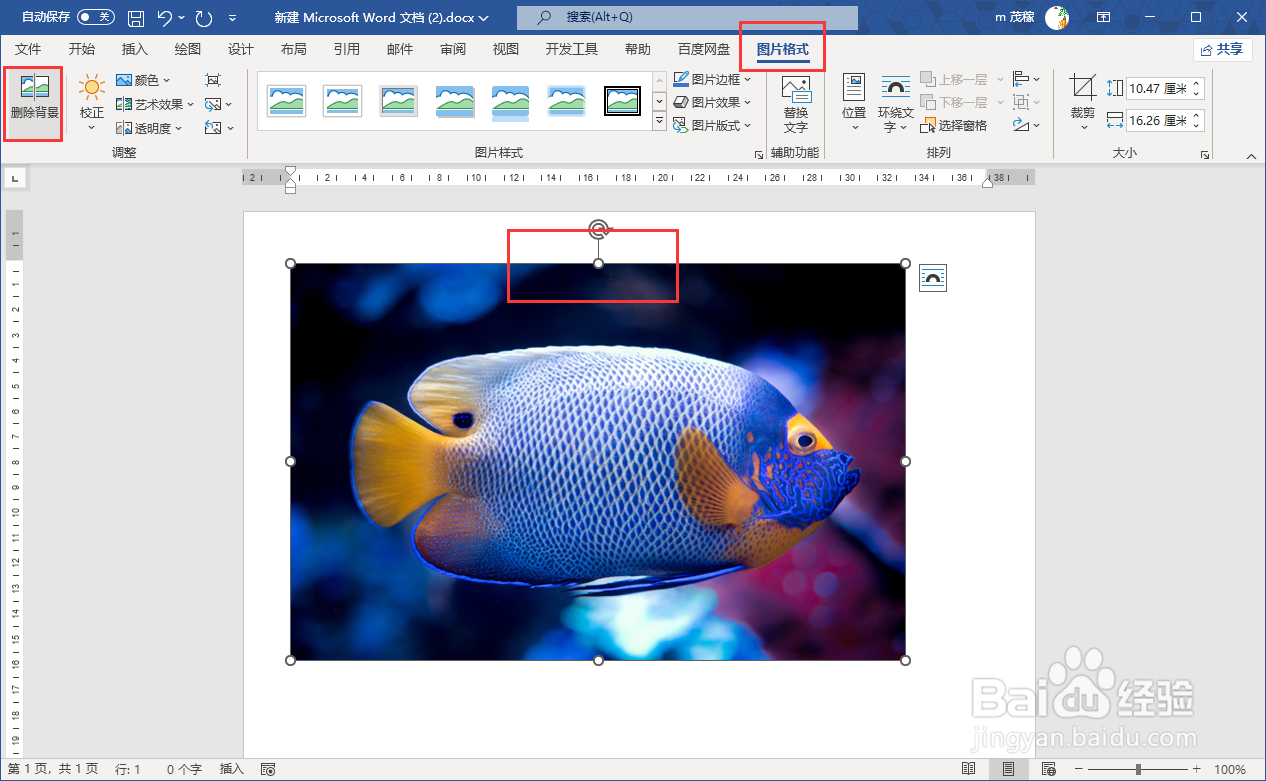
Task: Open the Color (颜色) dropdown
Action: [x=143, y=80]
